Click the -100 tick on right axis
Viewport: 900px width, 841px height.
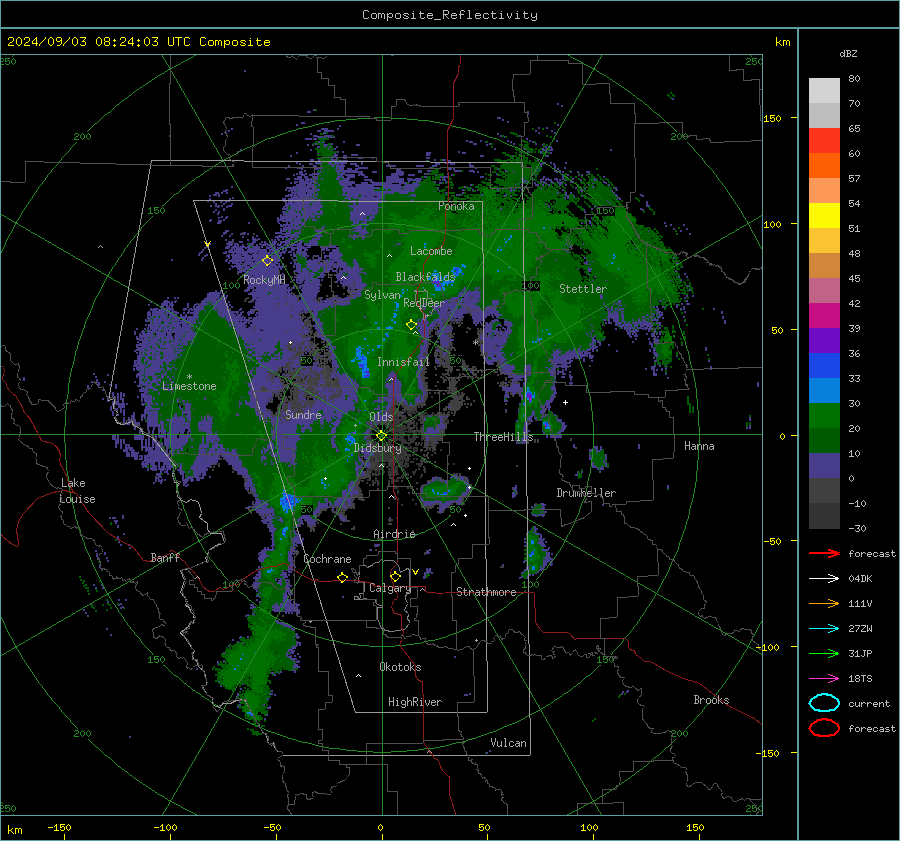pyautogui.click(x=769, y=647)
